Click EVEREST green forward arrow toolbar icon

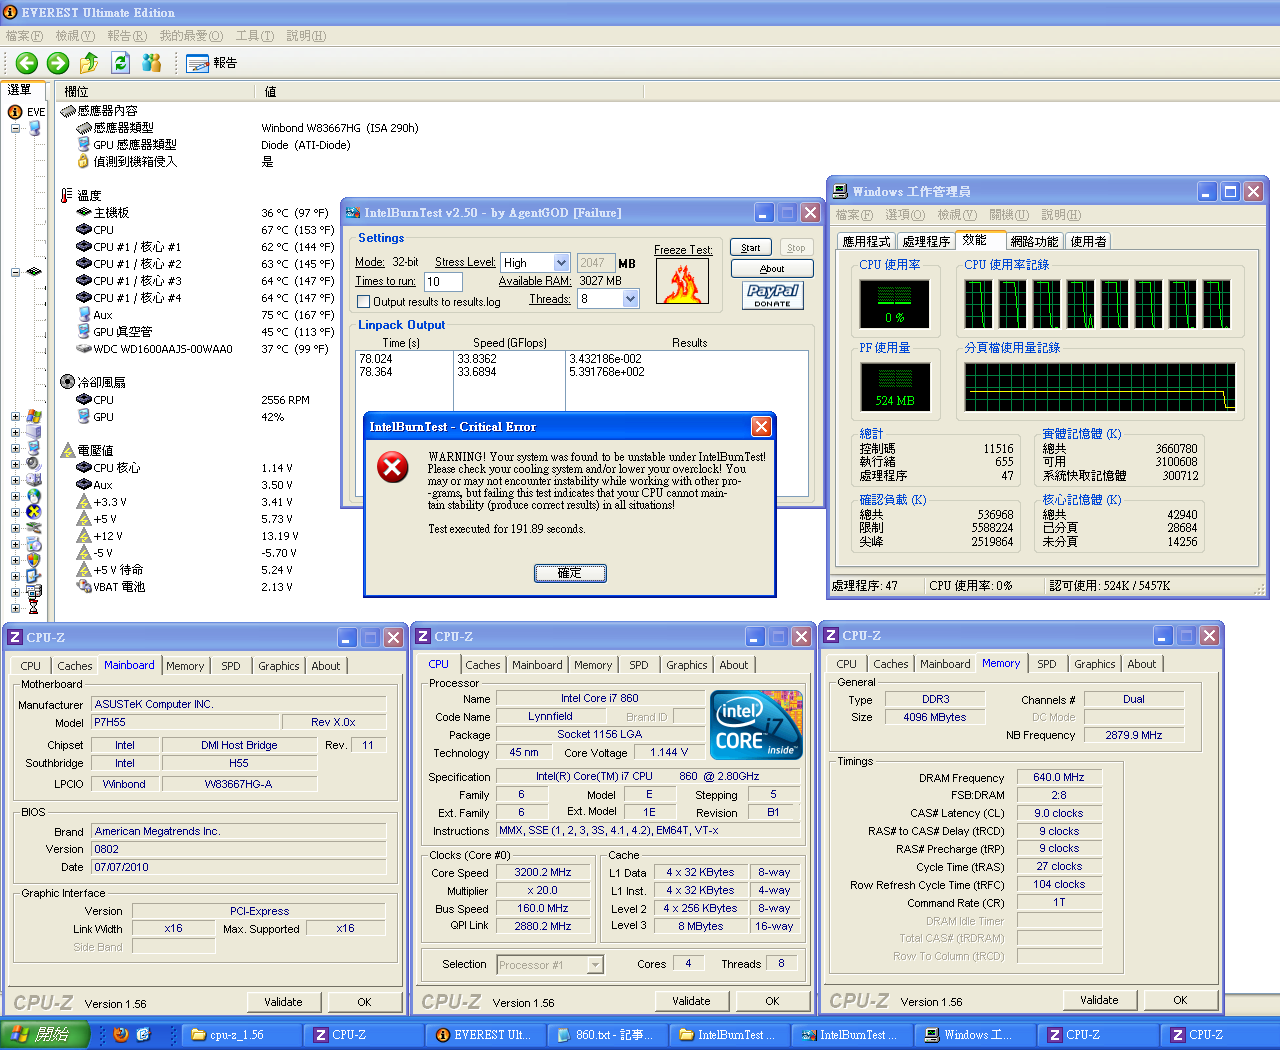(58, 63)
